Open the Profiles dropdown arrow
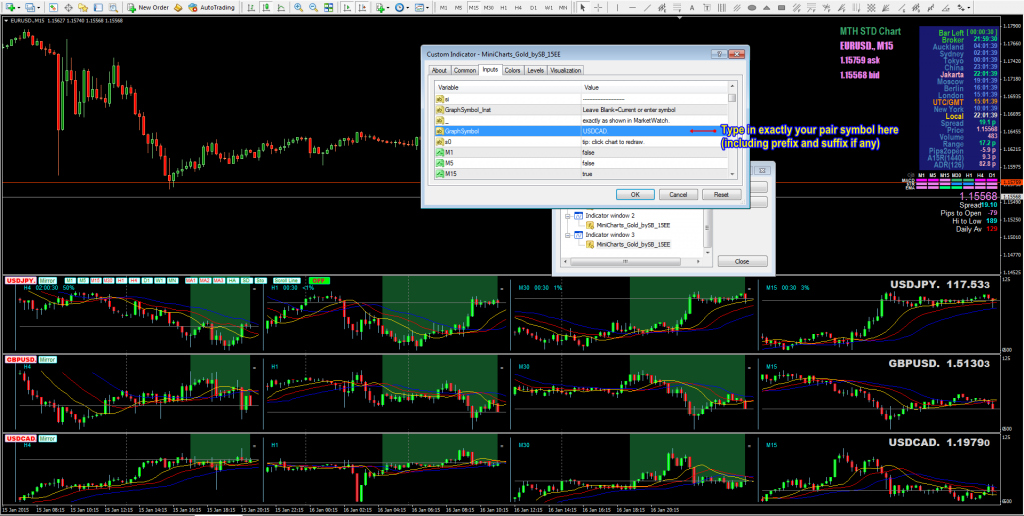Viewport: 1024px width, 516px height. click(39, 8)
